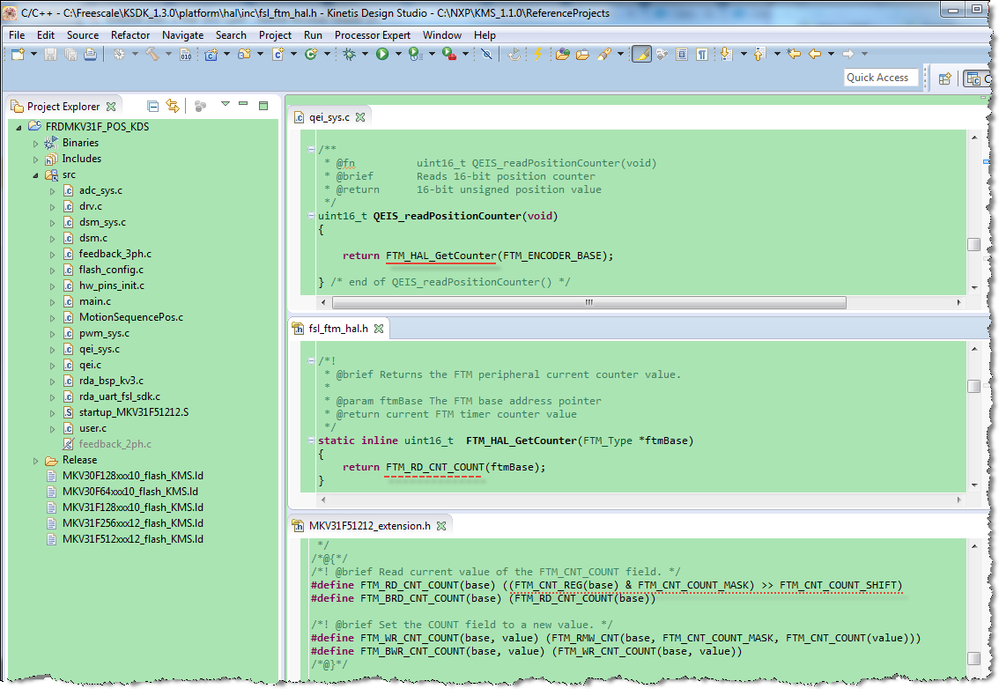Click the New C/C++ Project icon
Screen dimensions: 999x689
coord(211,54)
